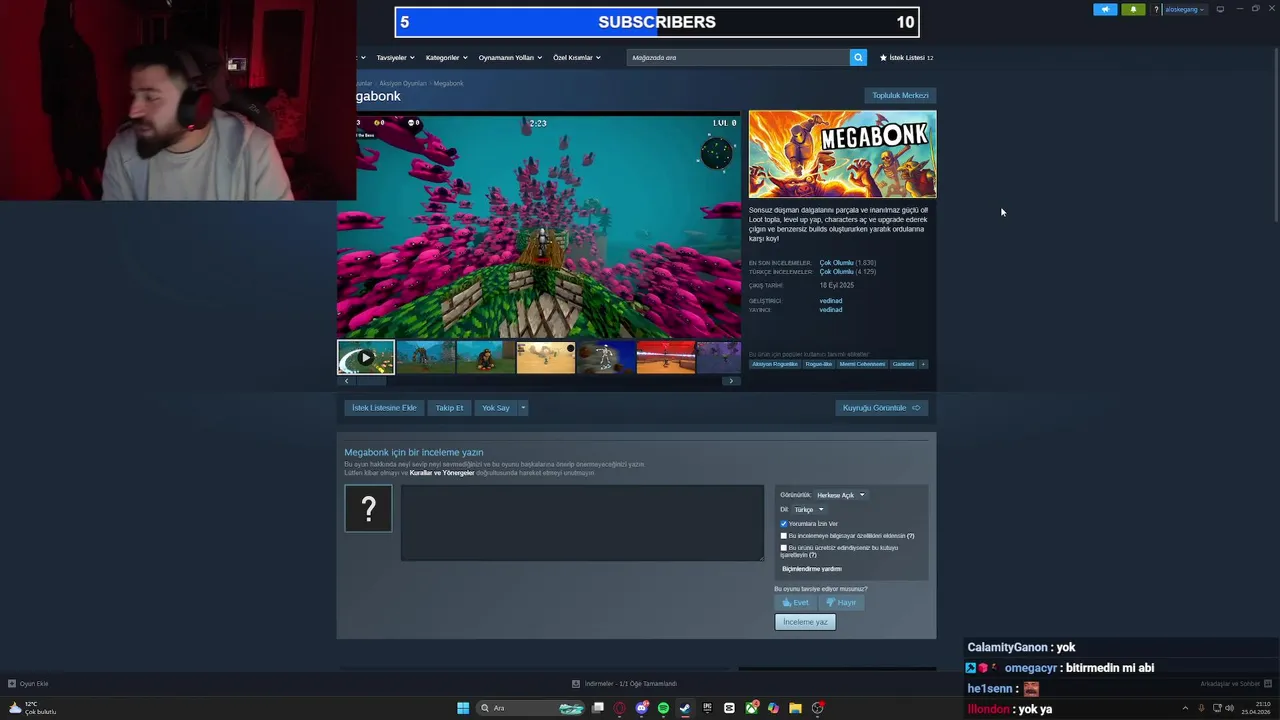Viewport: 1280px width, 720px height.
Task: Open Topluluk Merkezi community hub
Action: (x=900, y=95)
